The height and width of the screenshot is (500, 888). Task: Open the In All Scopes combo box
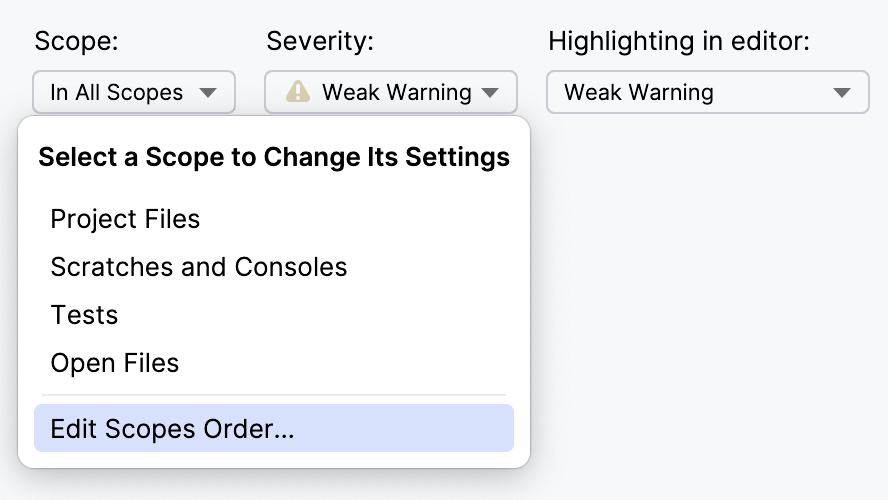(x=134, y=92)
